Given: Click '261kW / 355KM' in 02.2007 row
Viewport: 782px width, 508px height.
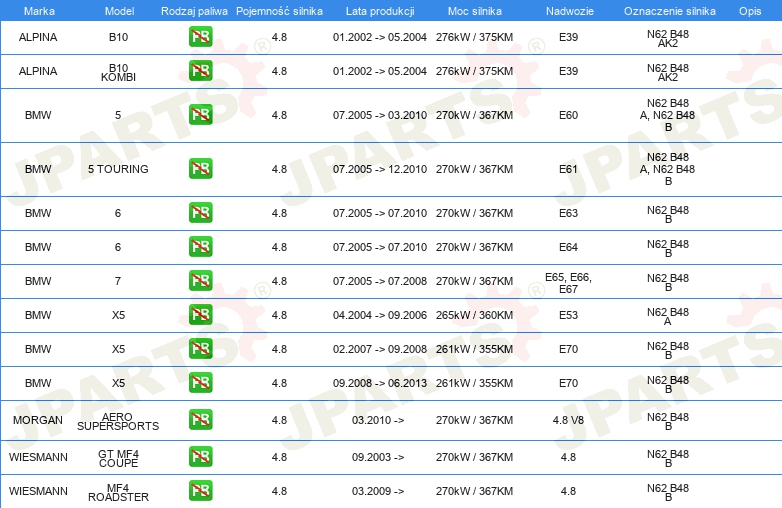Looking at the screenshot, I should click(474, 349).
